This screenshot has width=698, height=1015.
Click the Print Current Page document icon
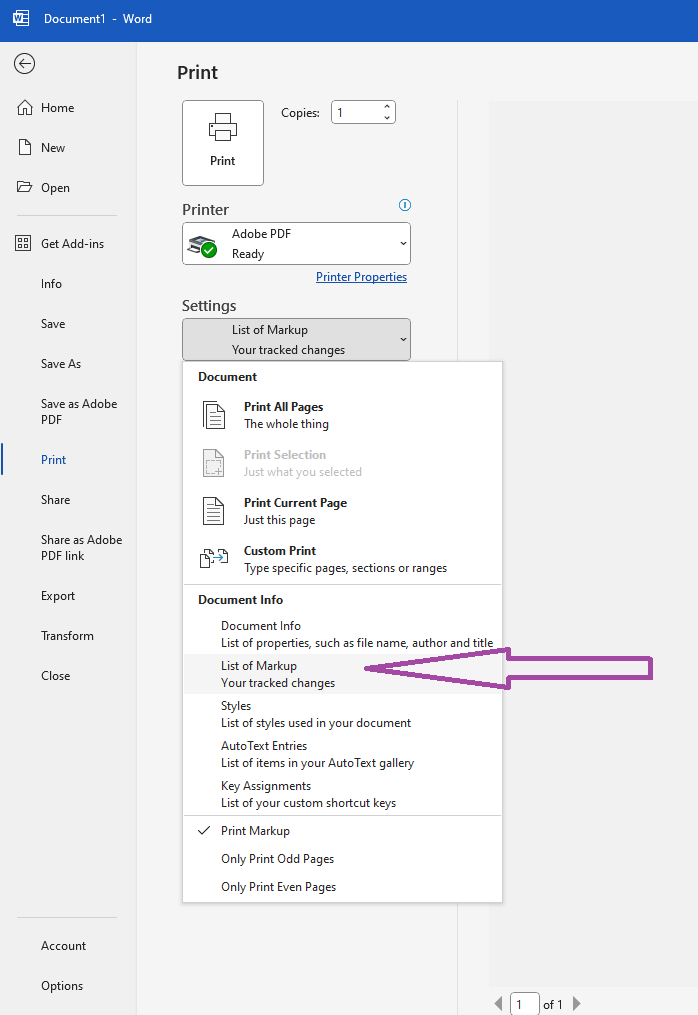(214, 511)
